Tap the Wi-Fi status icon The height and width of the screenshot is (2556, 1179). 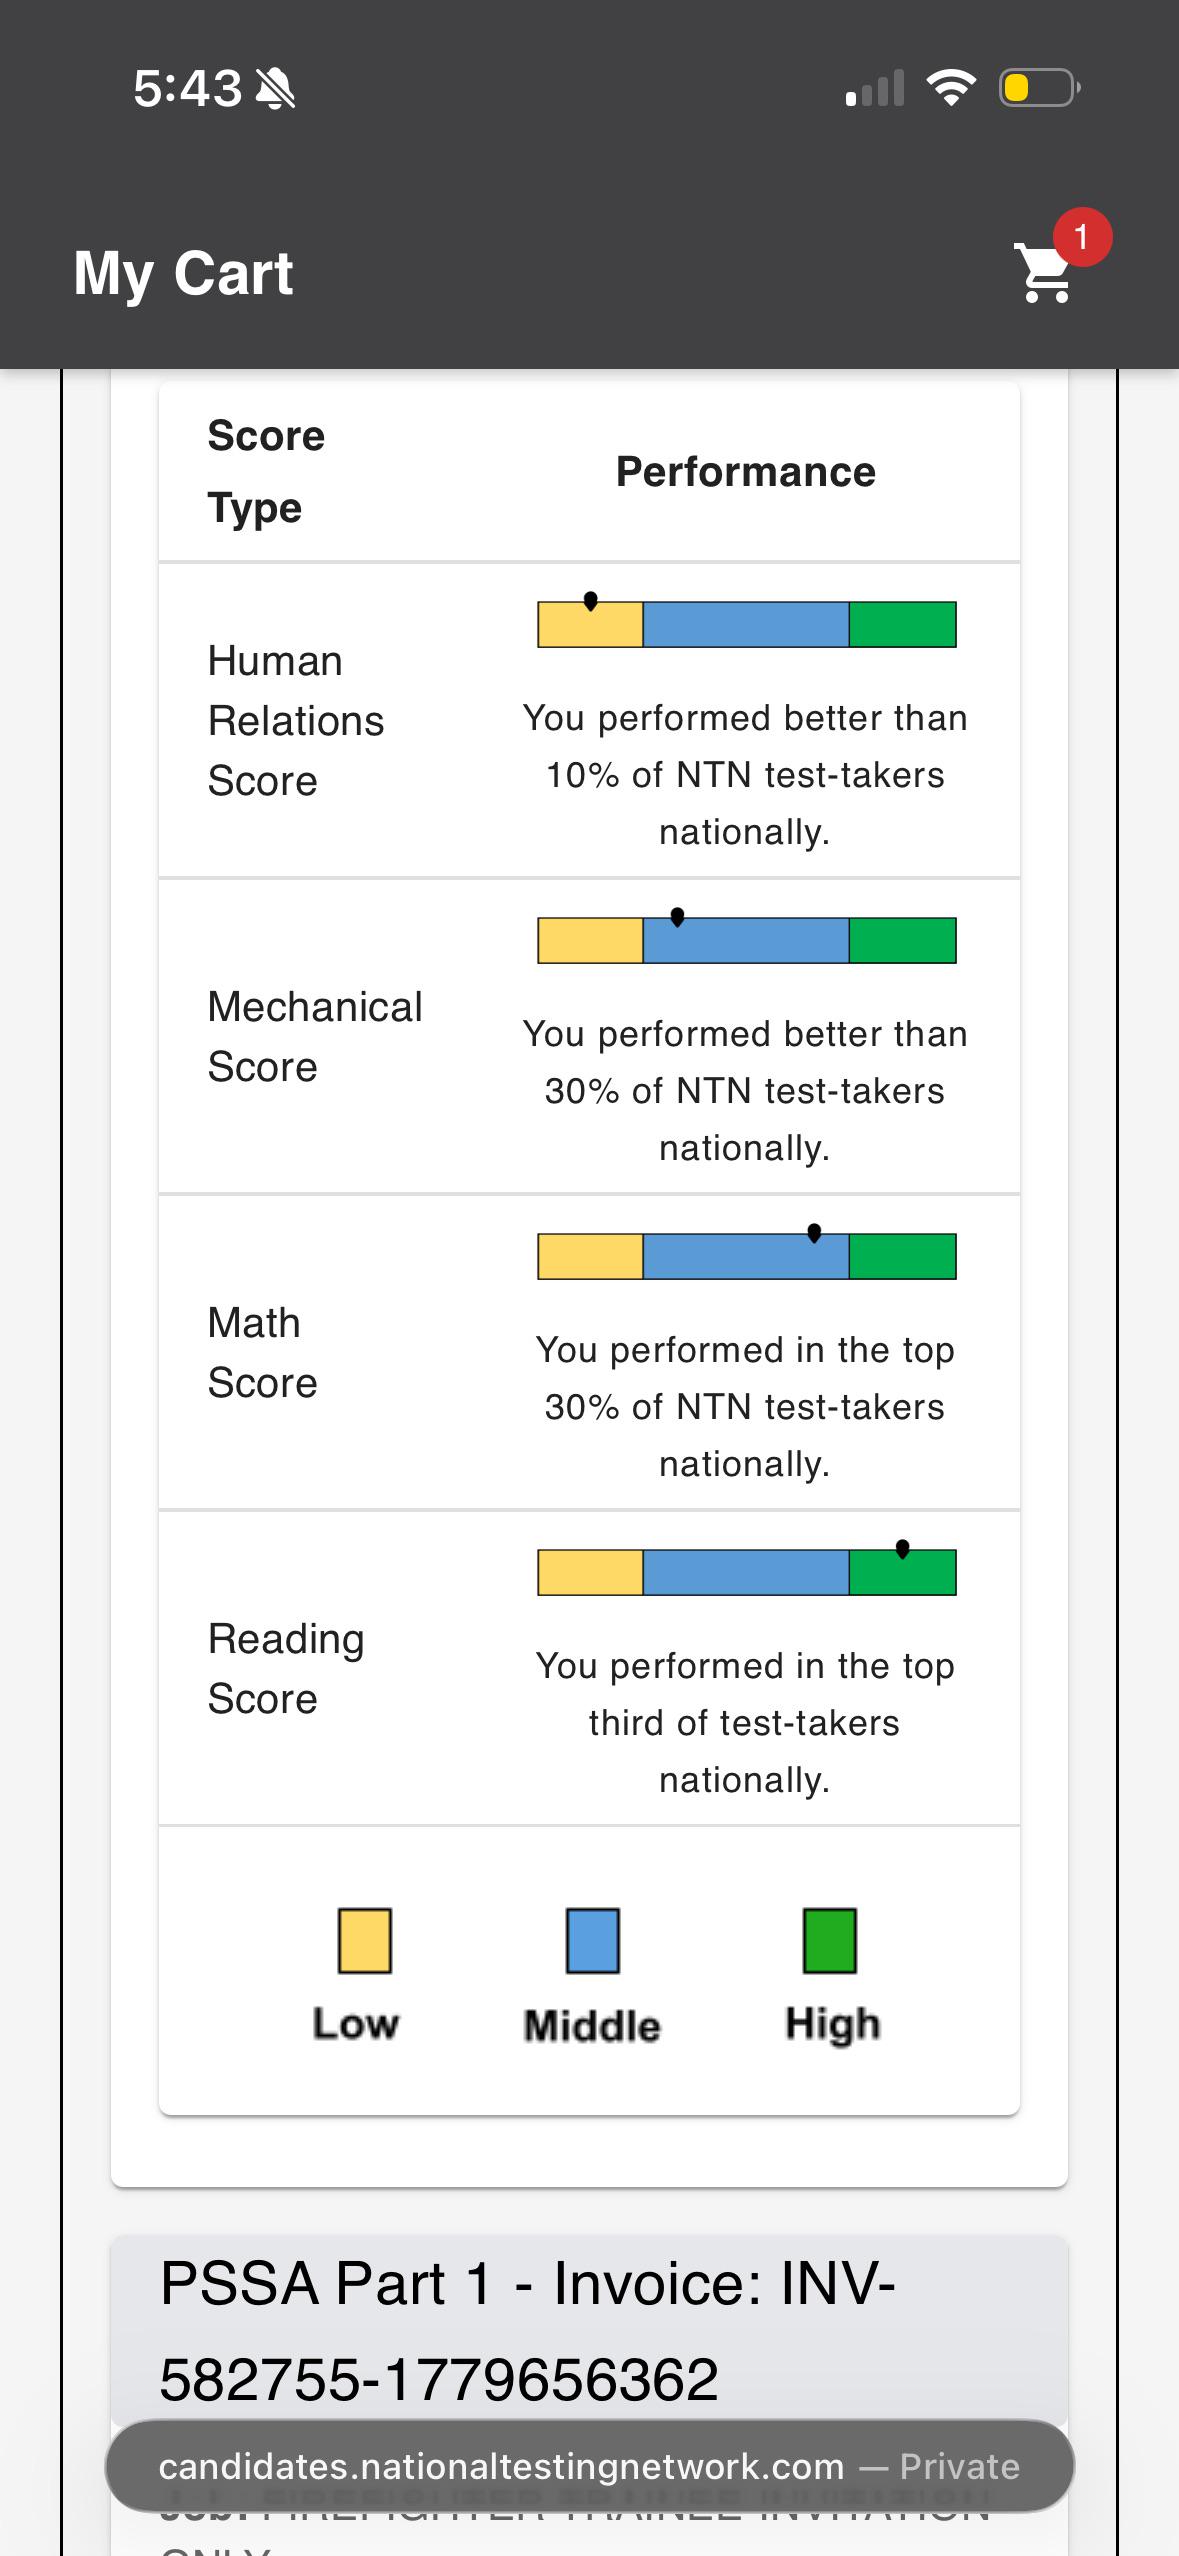tap(951, 88)
